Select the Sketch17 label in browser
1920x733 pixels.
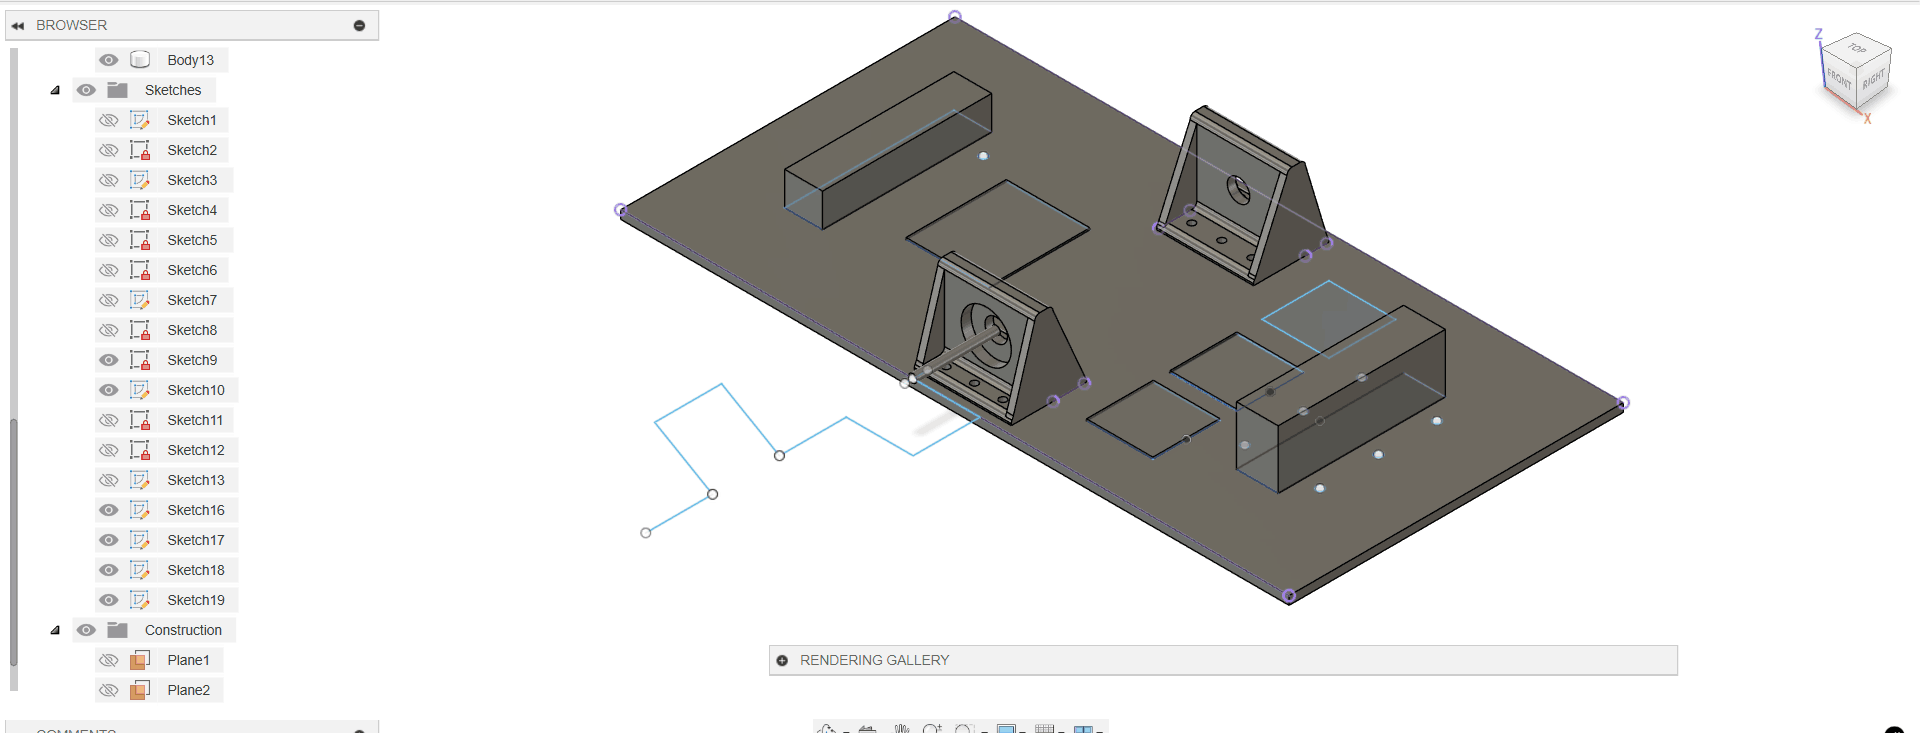(x=196, y=540)
